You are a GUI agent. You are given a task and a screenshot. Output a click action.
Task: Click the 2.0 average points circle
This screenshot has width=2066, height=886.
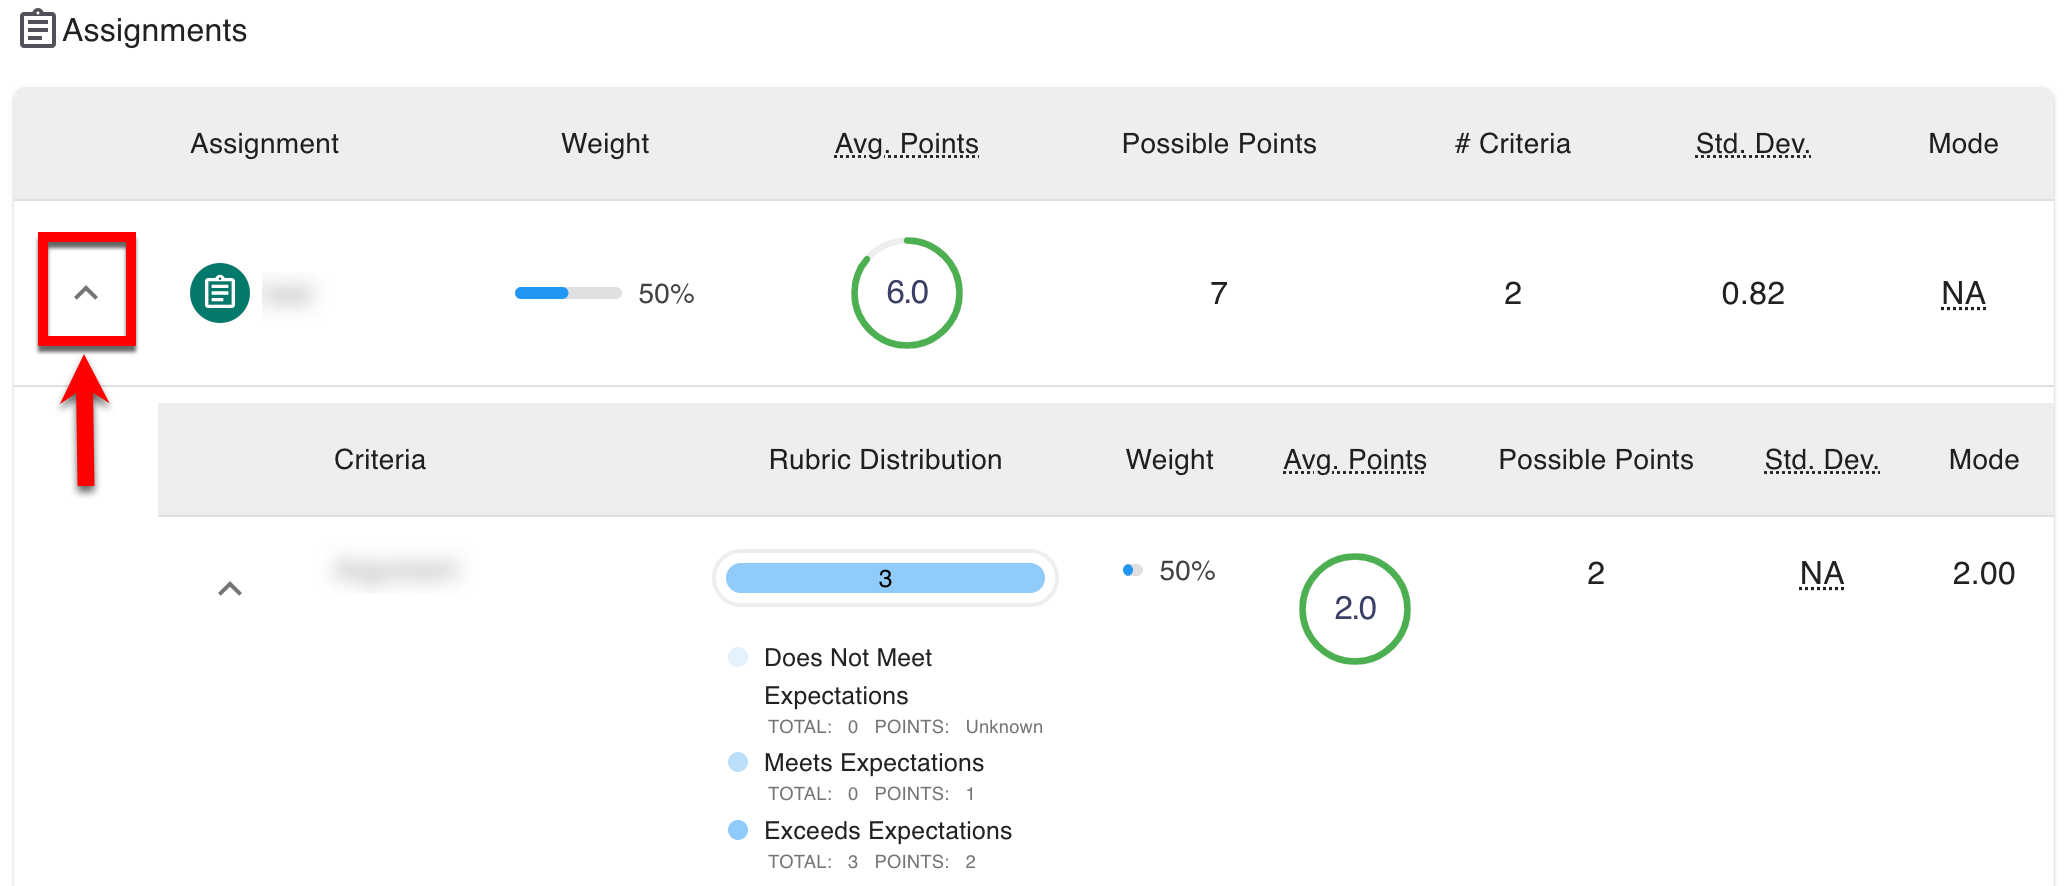click(x=1354, y=608)
